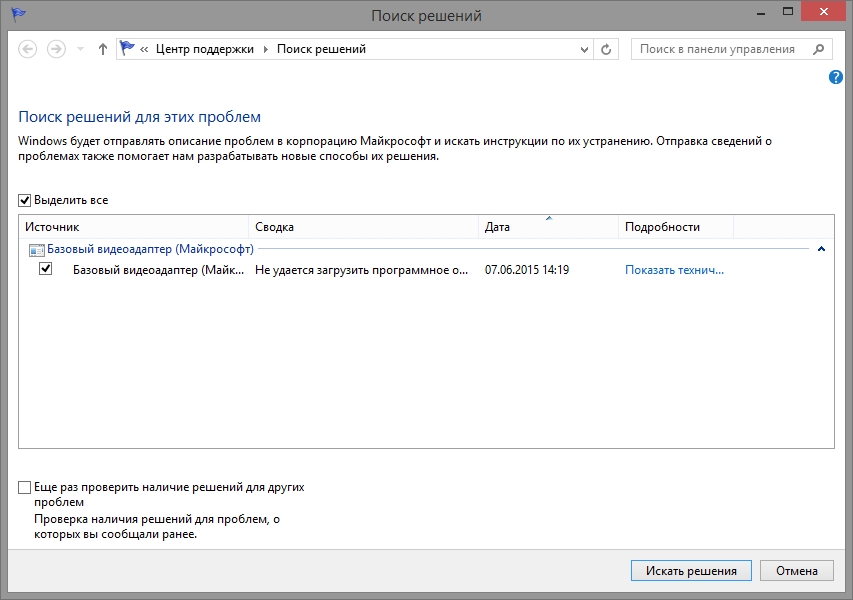Go up one level with the up arrow
This screenshot has height=600, width=853.
coord(103,50)
